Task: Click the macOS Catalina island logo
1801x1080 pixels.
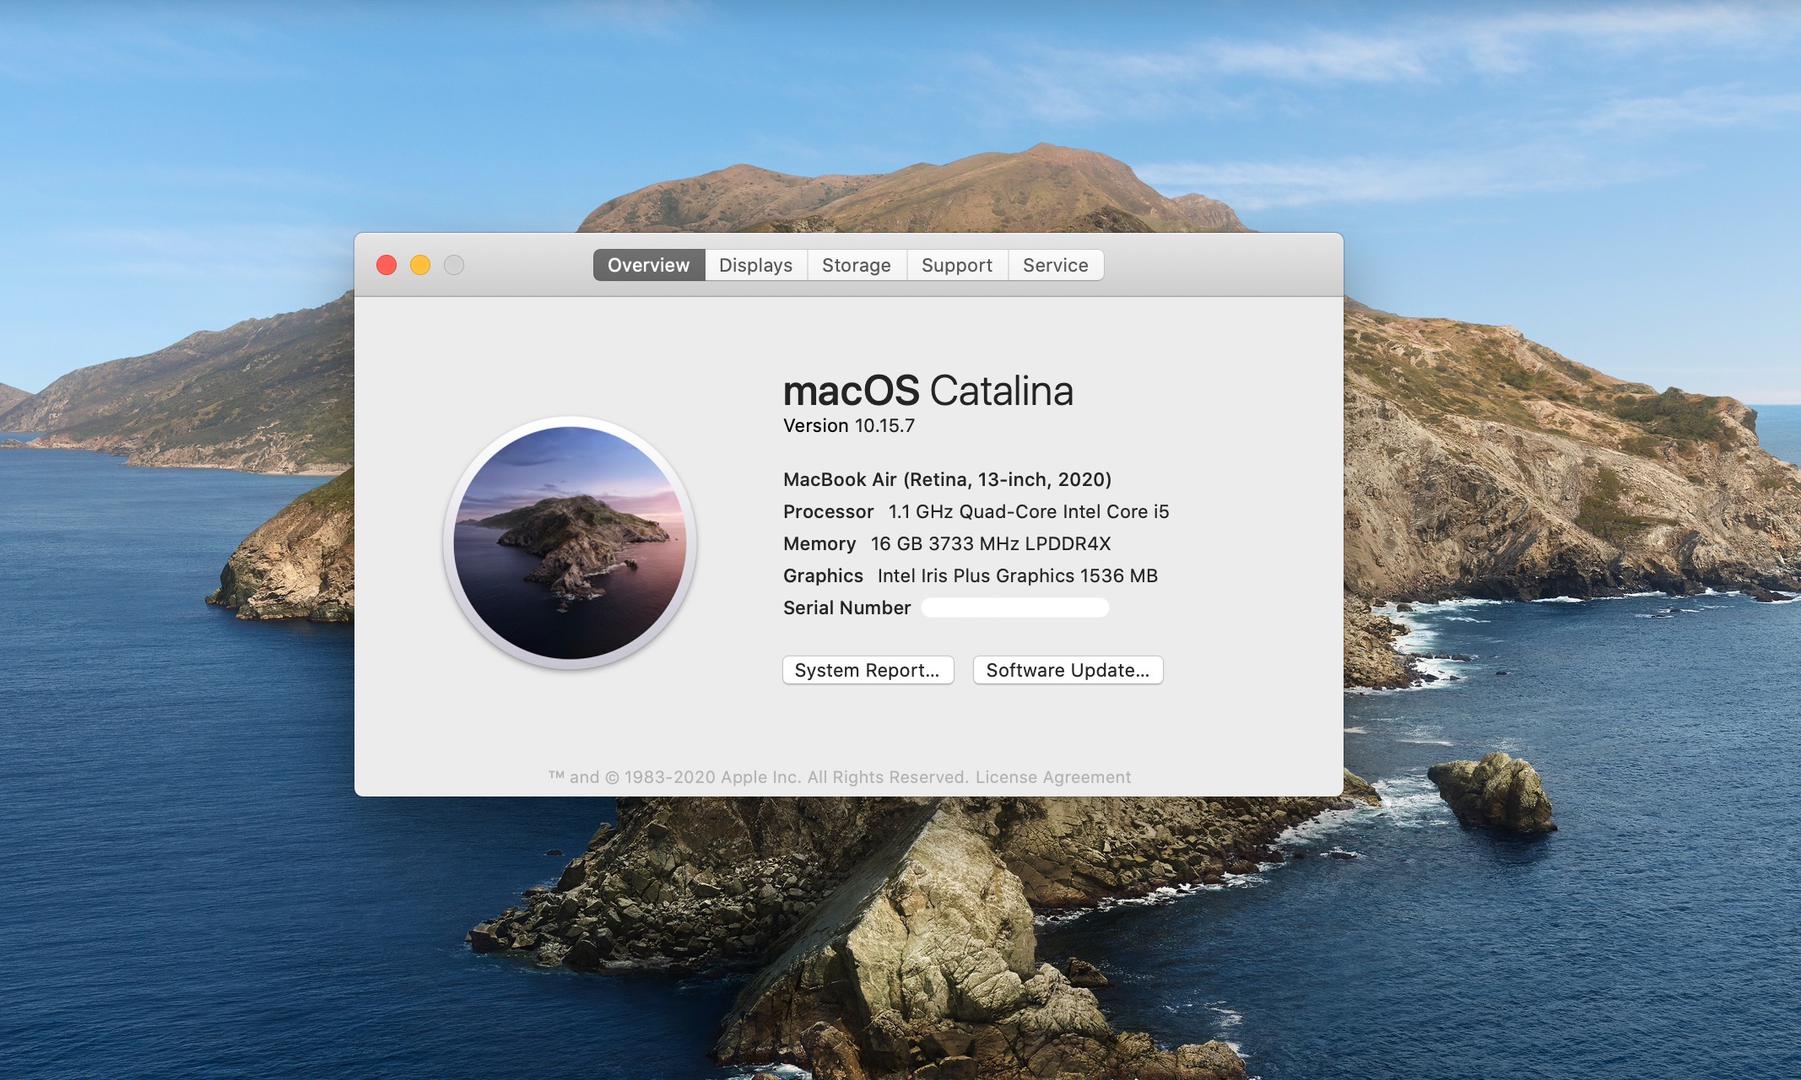Action: [569, 542]
